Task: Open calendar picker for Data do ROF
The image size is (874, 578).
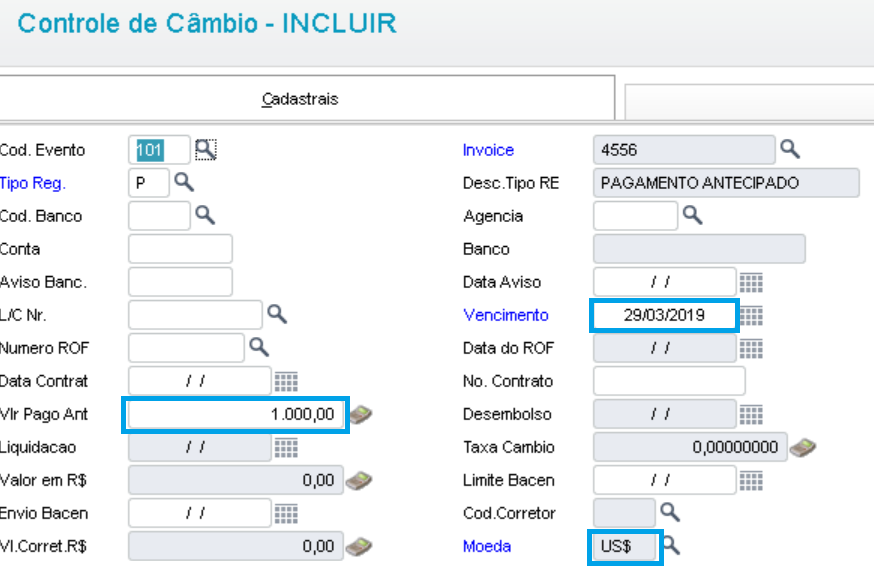Action: (751, 349)
